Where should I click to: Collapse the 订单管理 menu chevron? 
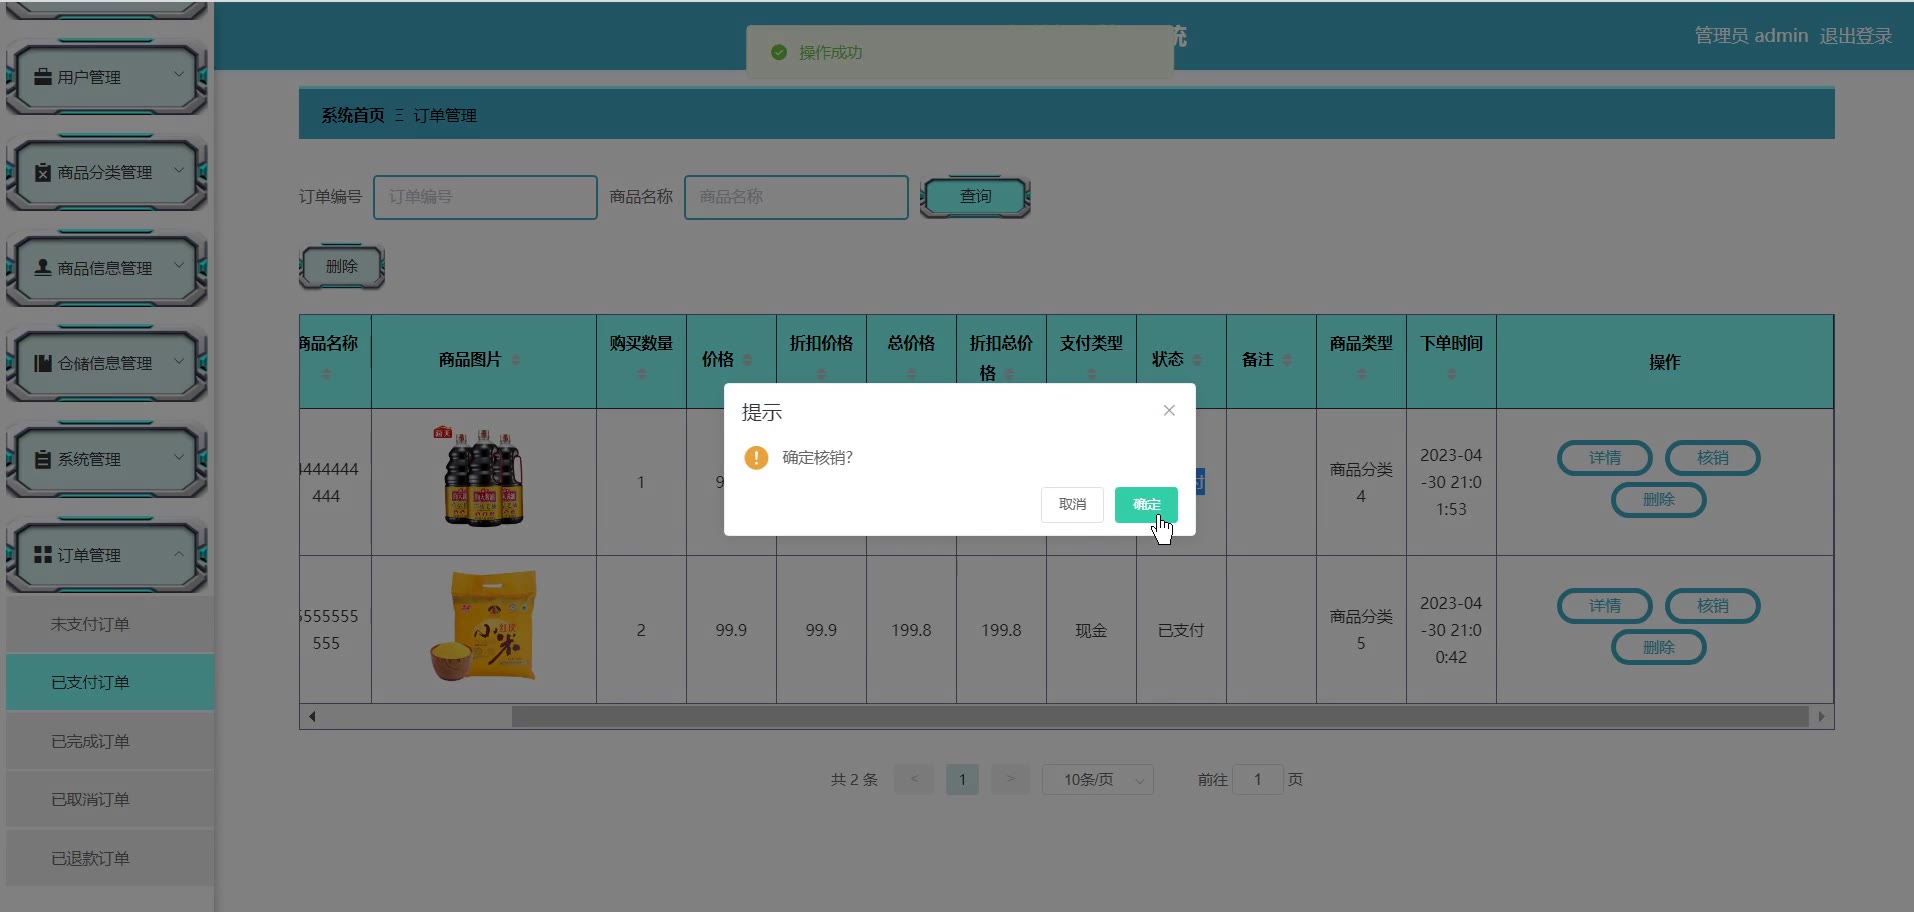click(179, 553)
